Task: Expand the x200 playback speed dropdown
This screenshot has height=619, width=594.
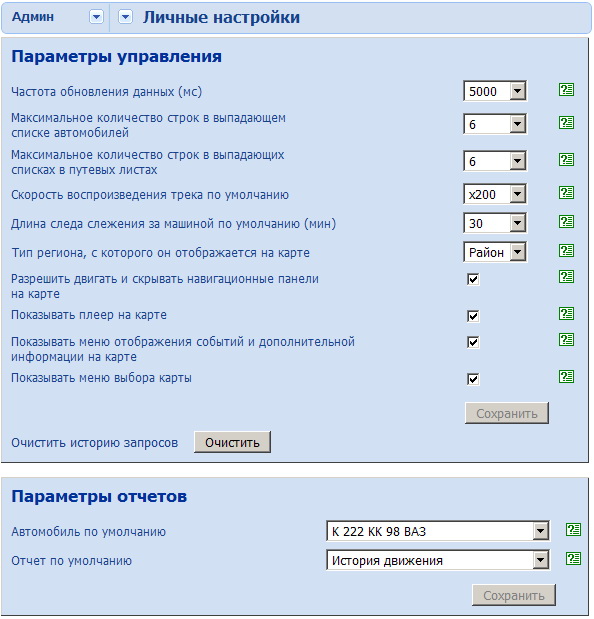Action: pyautogui.click(x=495, y=194)
